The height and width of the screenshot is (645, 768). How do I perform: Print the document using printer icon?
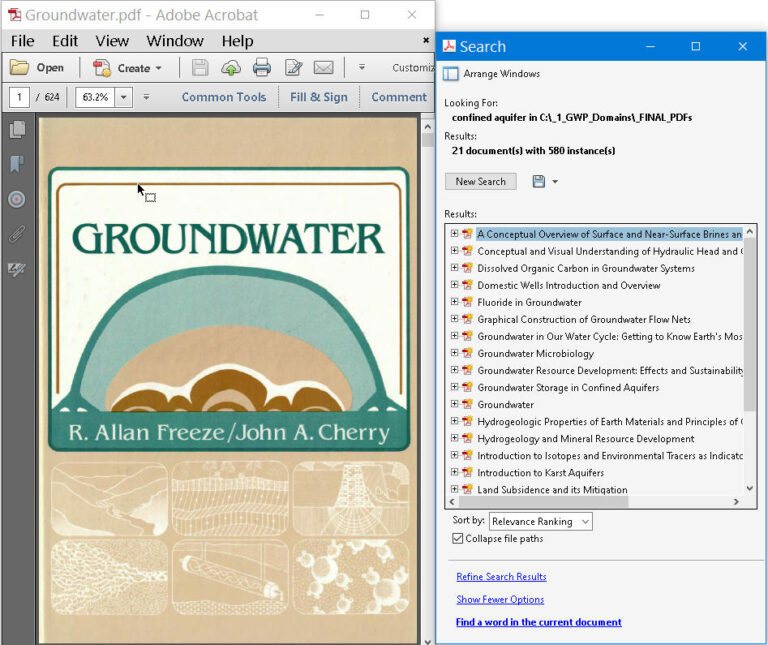[x=262, y=68]
